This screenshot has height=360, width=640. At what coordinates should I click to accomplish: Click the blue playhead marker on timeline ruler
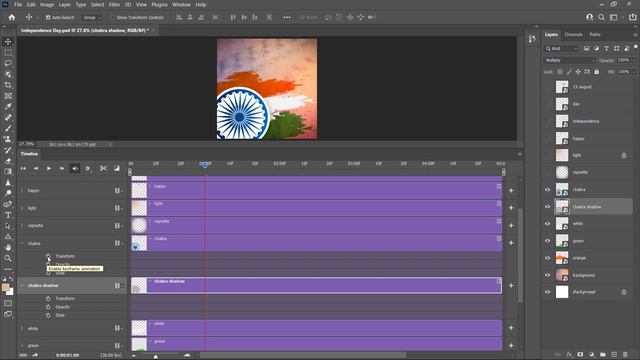tap(205, 164)
